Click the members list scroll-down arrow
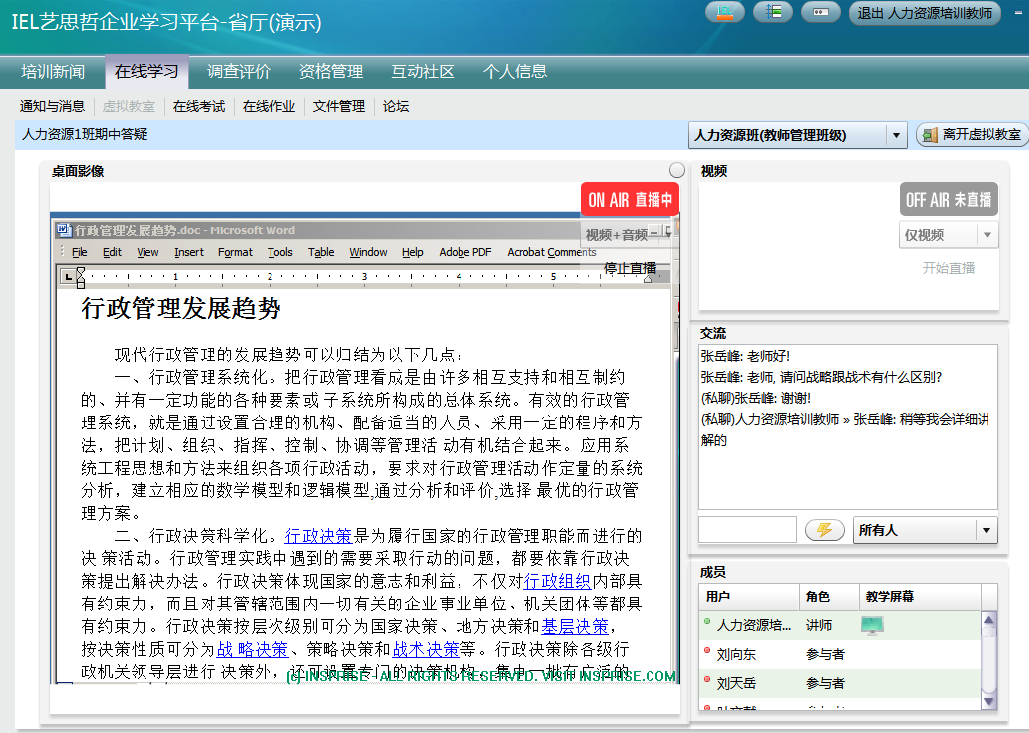1029x733 pixels. [x=989, y=702]
